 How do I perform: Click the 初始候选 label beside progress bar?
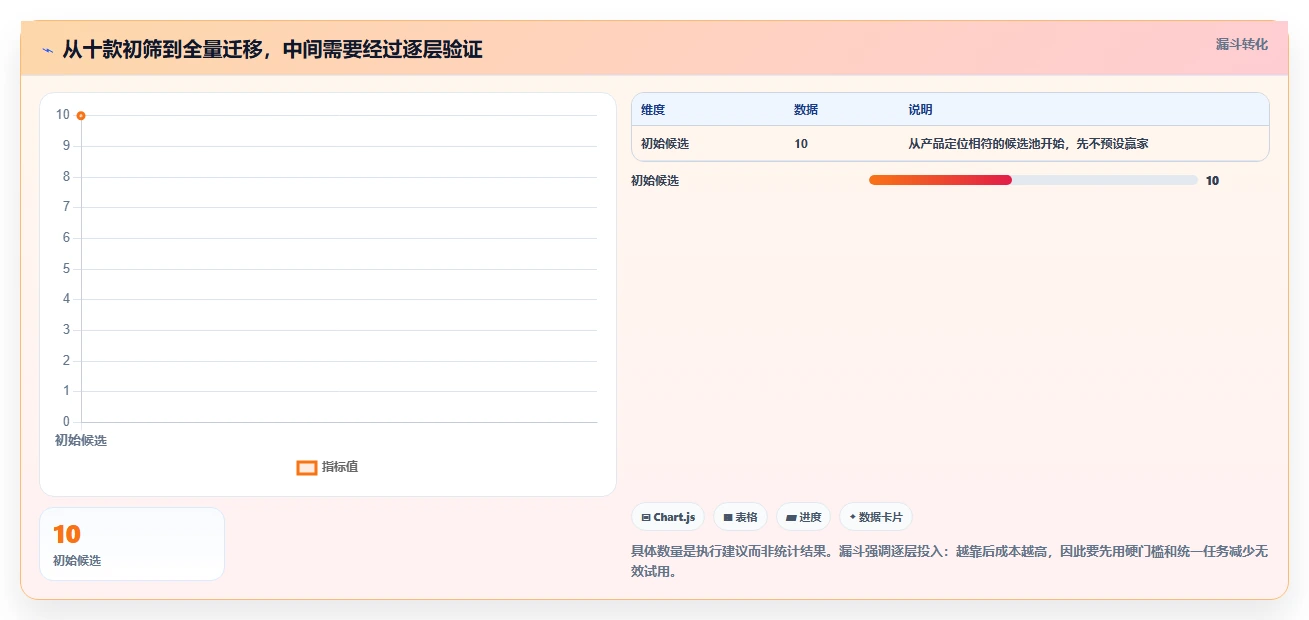coord(655,181)
